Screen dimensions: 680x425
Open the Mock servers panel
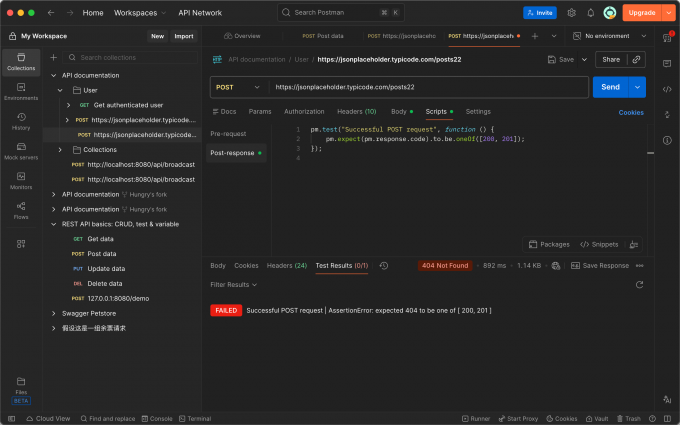(x=21, y=151)
